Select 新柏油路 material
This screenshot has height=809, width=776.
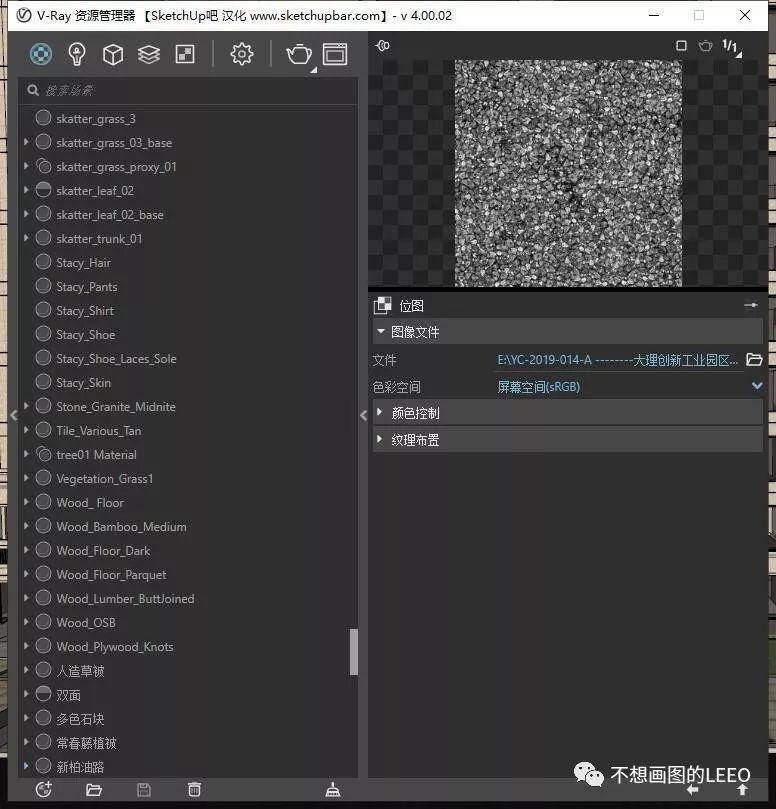click(80, 767)
